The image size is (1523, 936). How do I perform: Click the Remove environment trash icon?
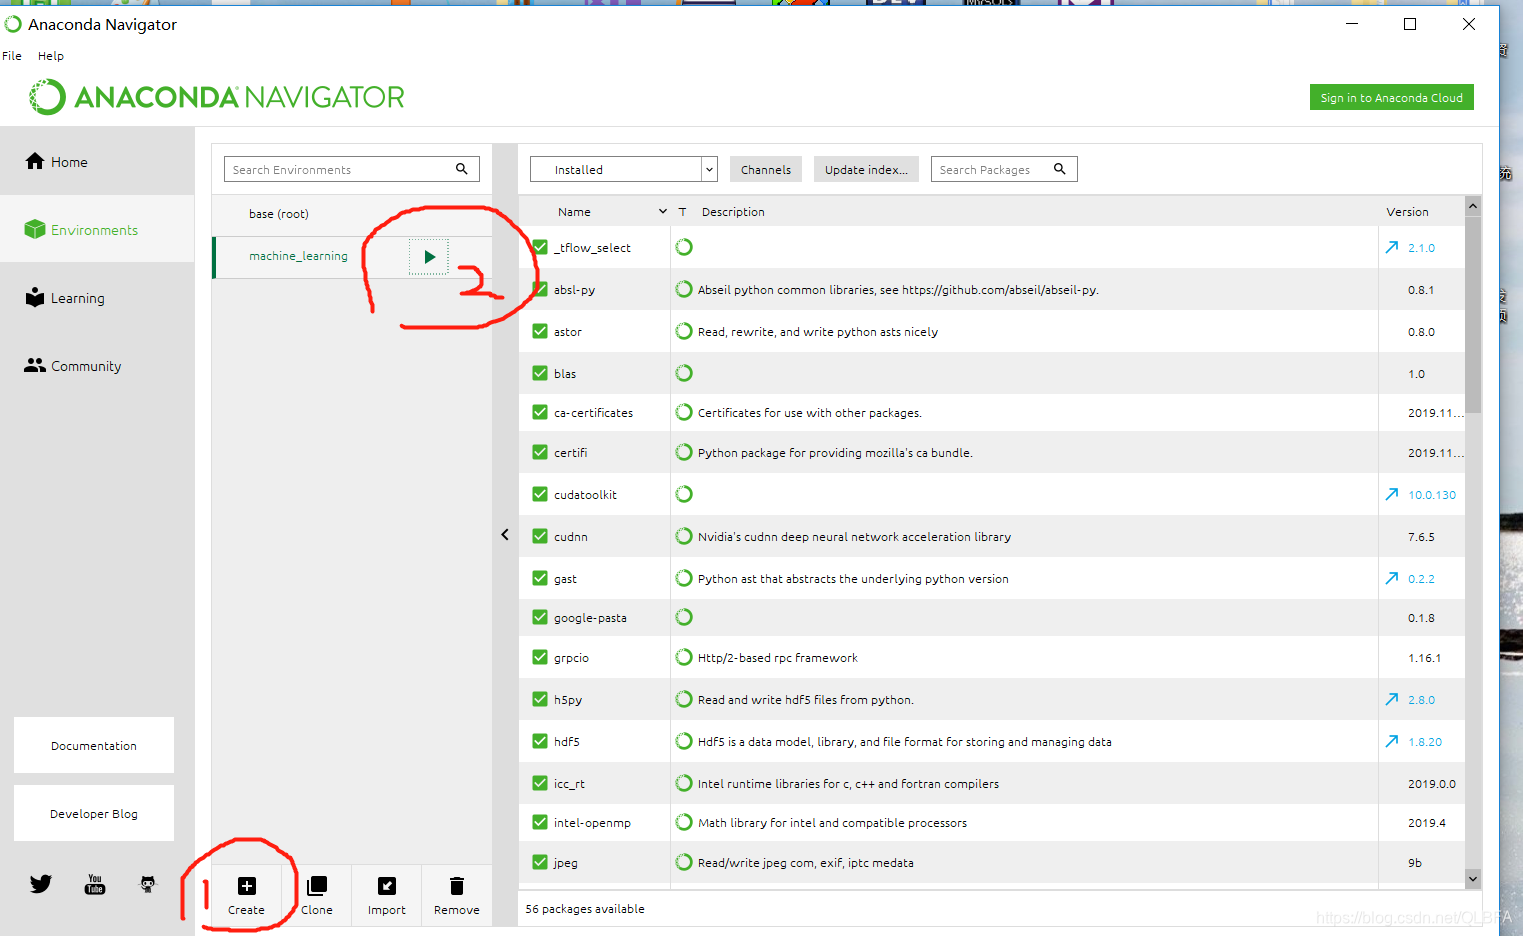point(457,886)
